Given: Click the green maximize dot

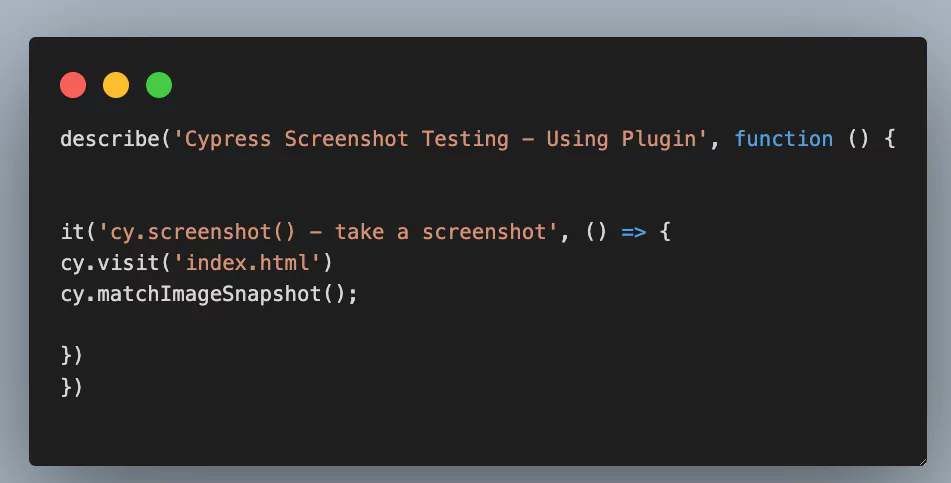Looking at the screenshot, I should [159, 86].
